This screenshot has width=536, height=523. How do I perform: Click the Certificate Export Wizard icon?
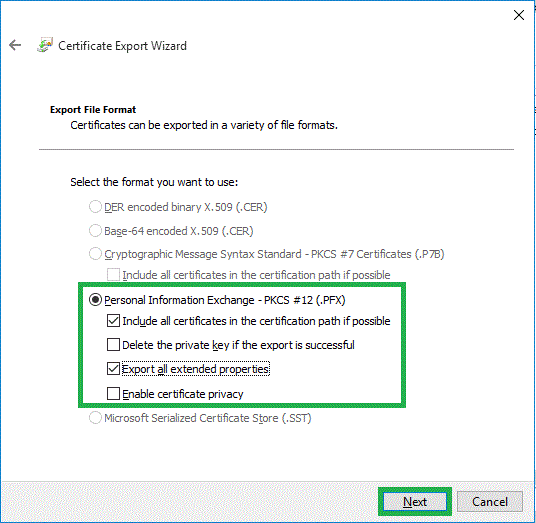point(45,45)
